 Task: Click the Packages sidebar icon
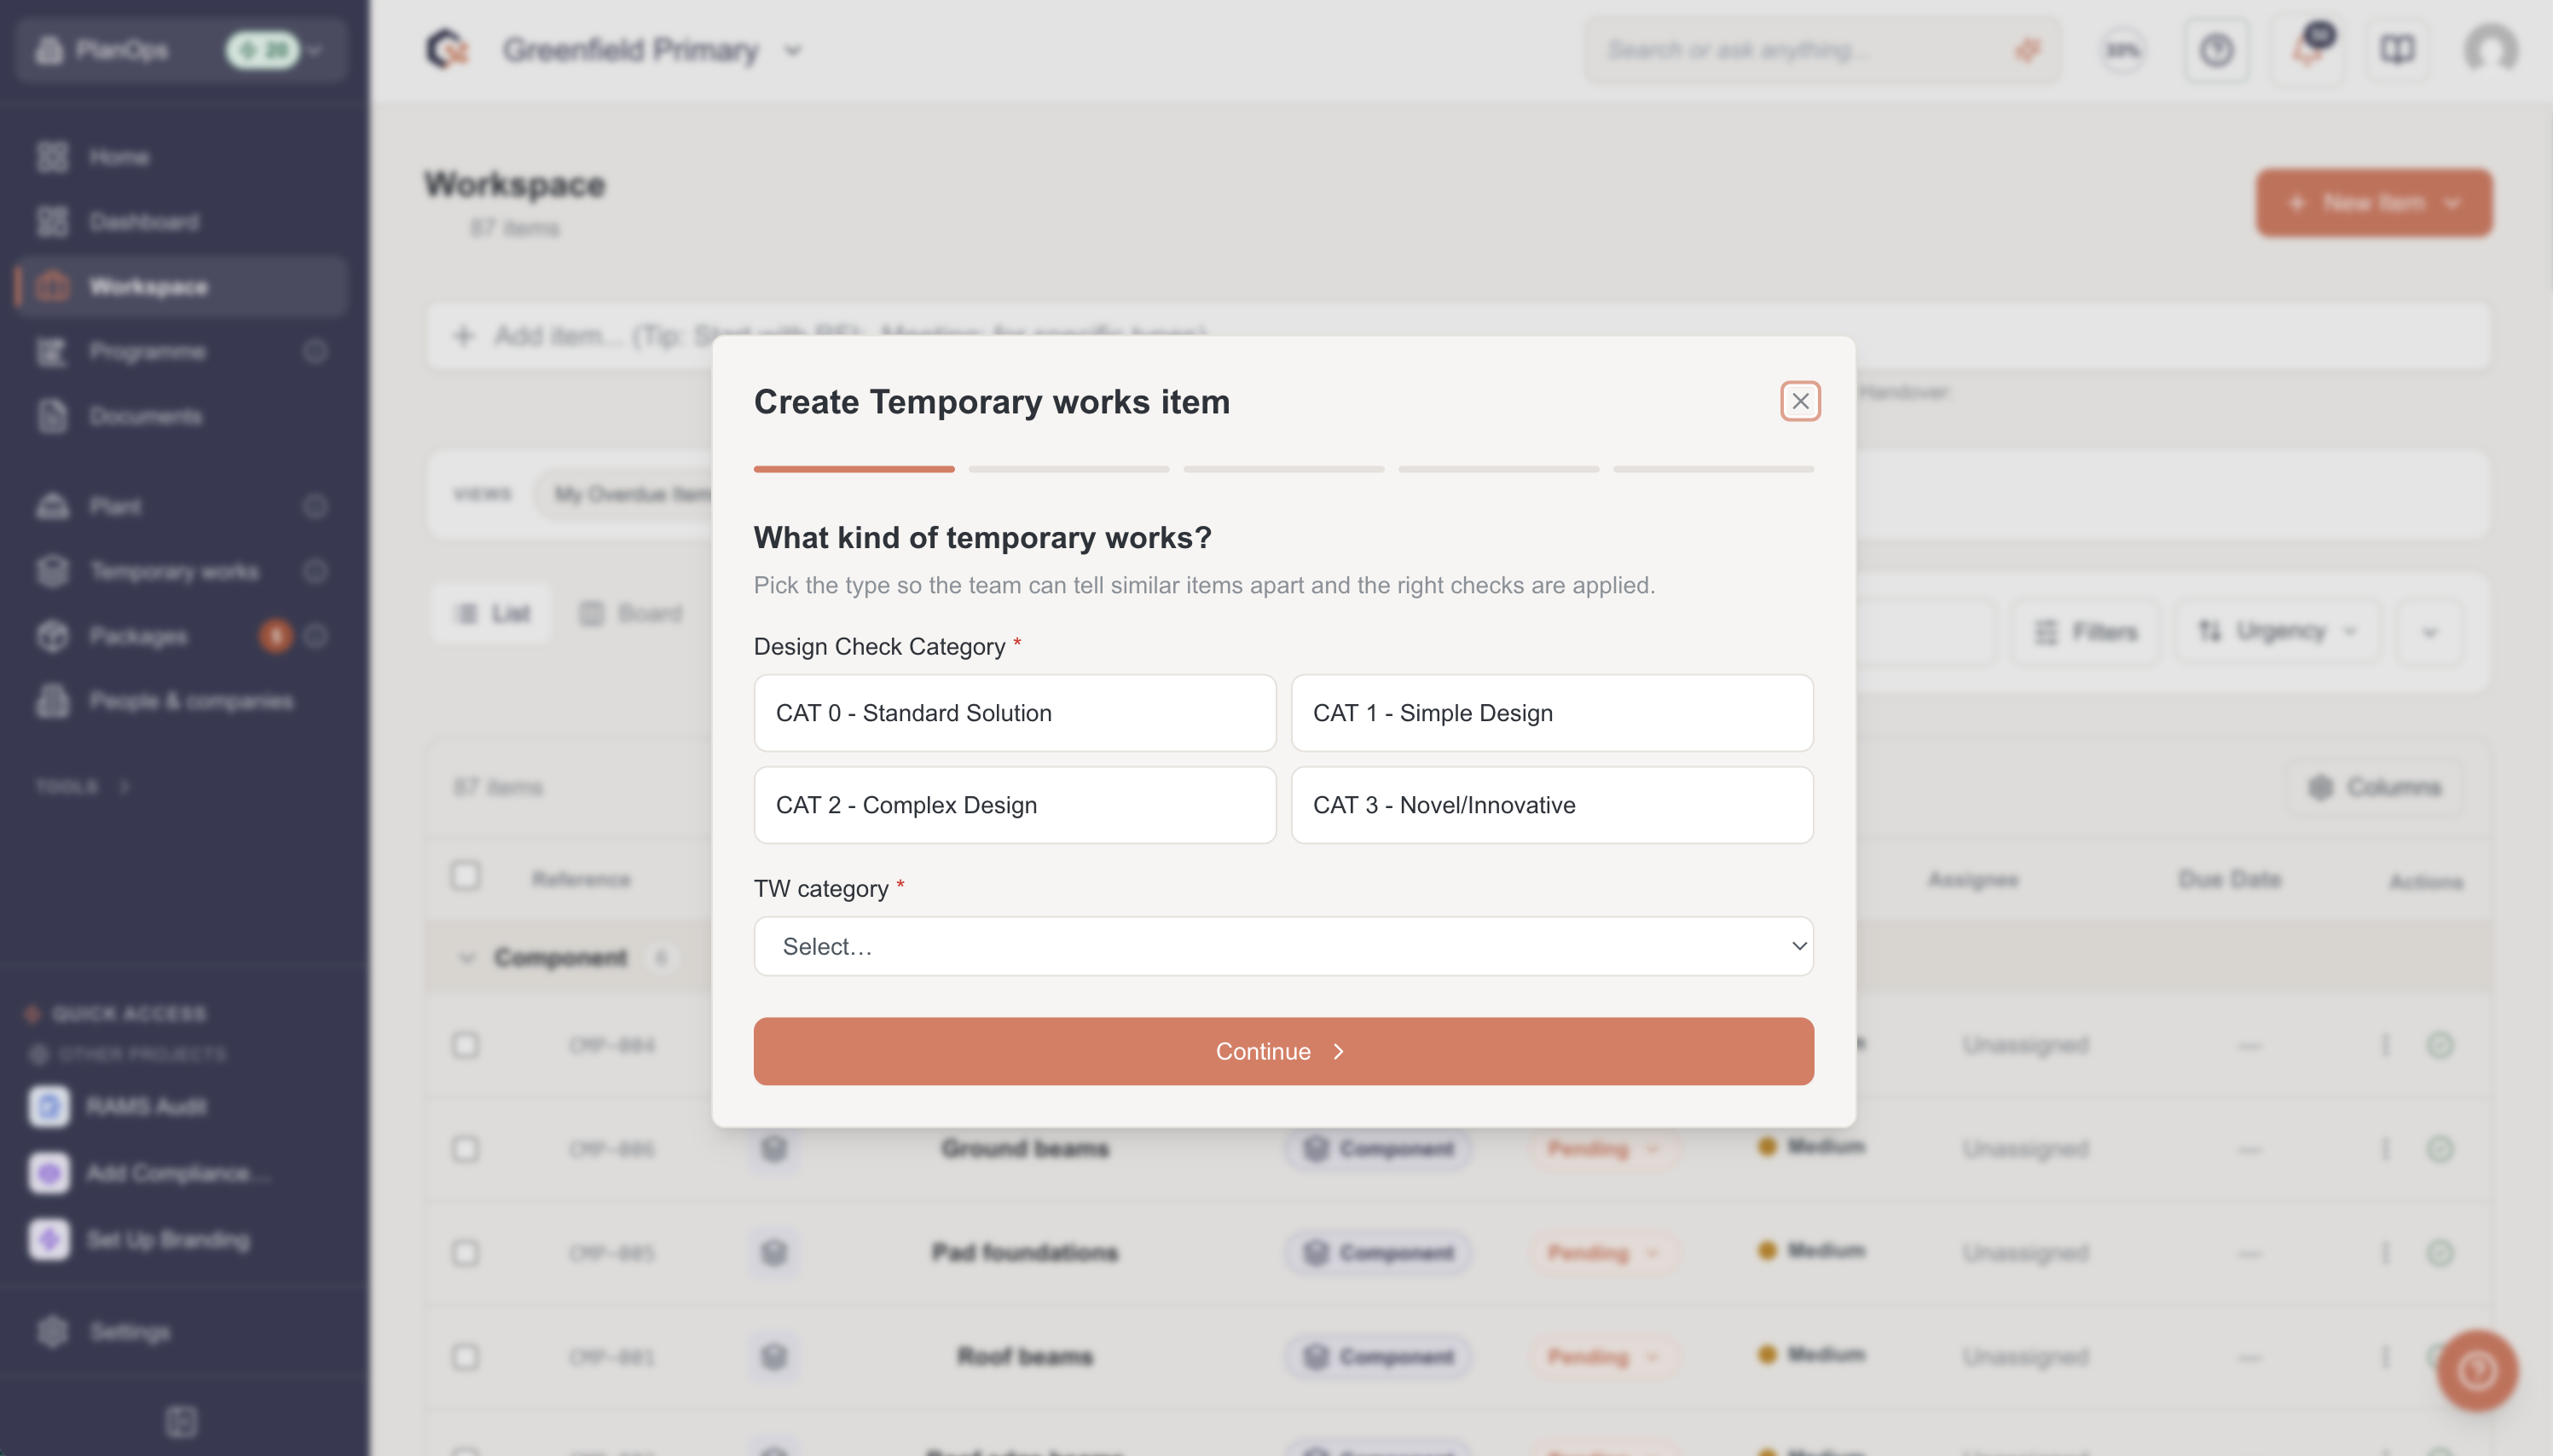[52, 636]
